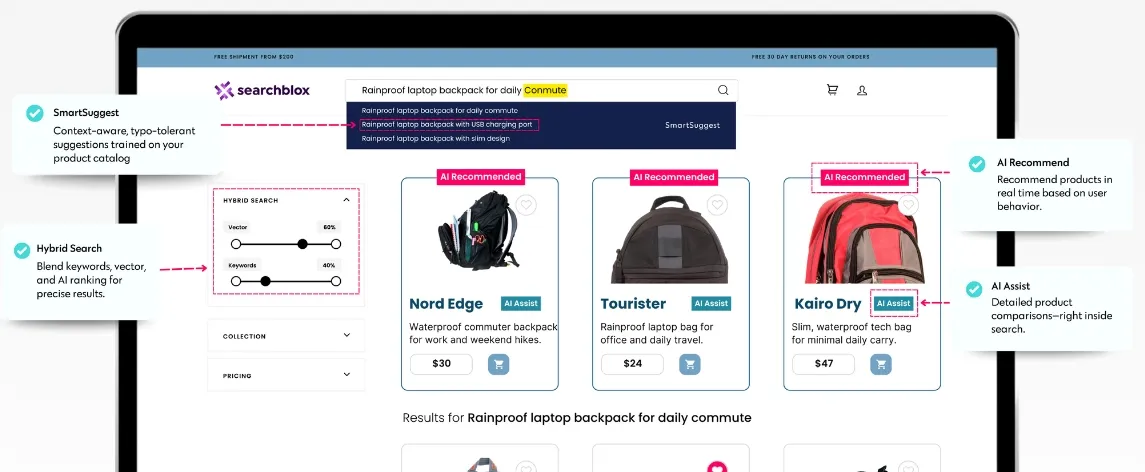The width and height of the screenshot is (1145, 472).
Task: Click the search magnifier icon
Action: pos(723,91)
